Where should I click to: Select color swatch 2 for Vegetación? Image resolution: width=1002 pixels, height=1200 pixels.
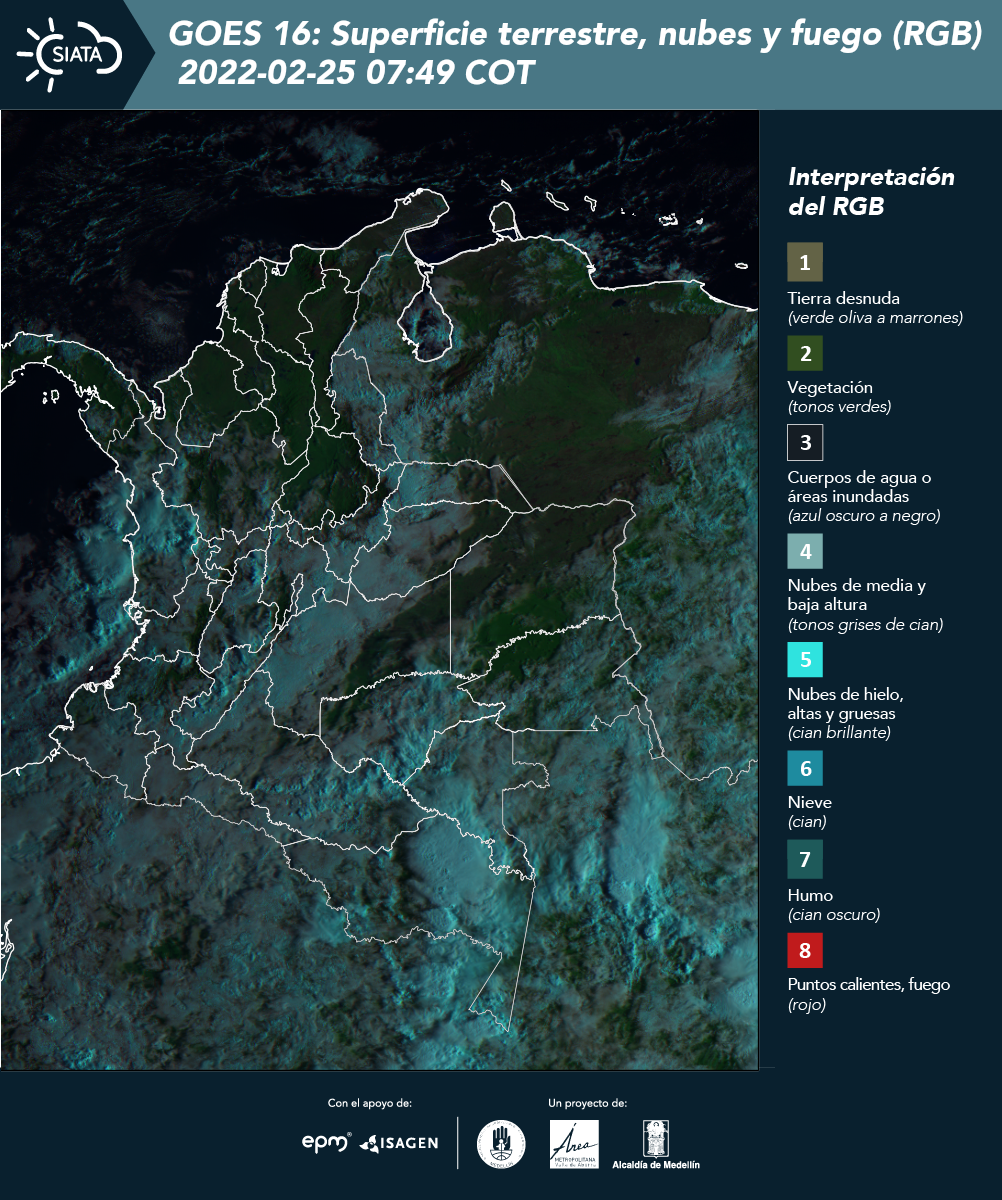tap(805, 352)
